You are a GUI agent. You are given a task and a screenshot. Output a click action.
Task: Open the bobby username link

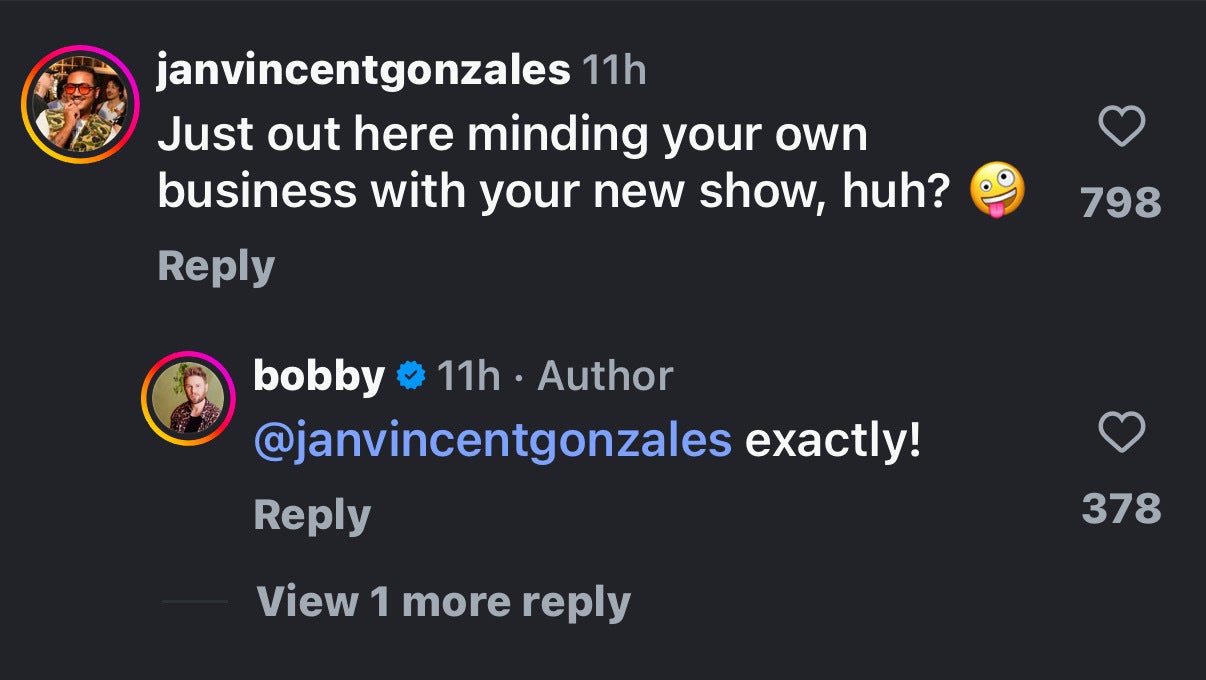pyautogui.click(x=319, y=376)
